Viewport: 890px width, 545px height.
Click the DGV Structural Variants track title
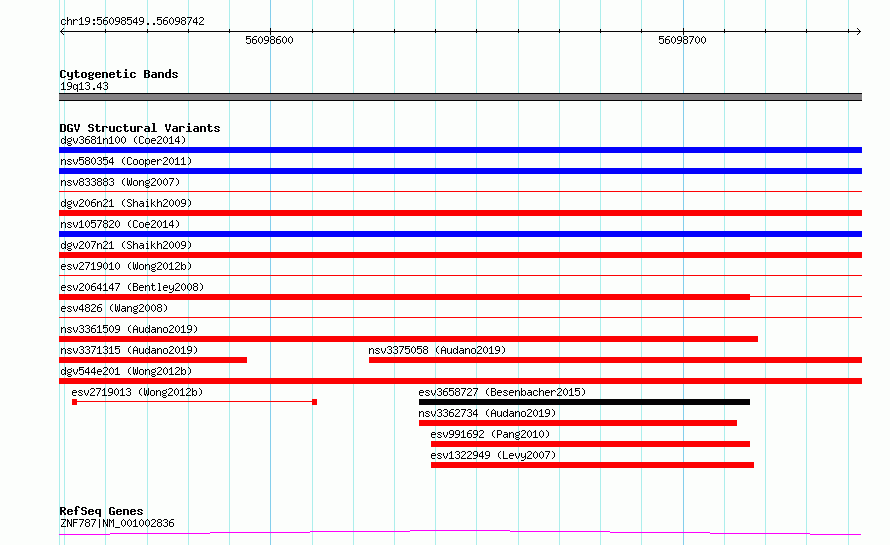click(140, 128)
